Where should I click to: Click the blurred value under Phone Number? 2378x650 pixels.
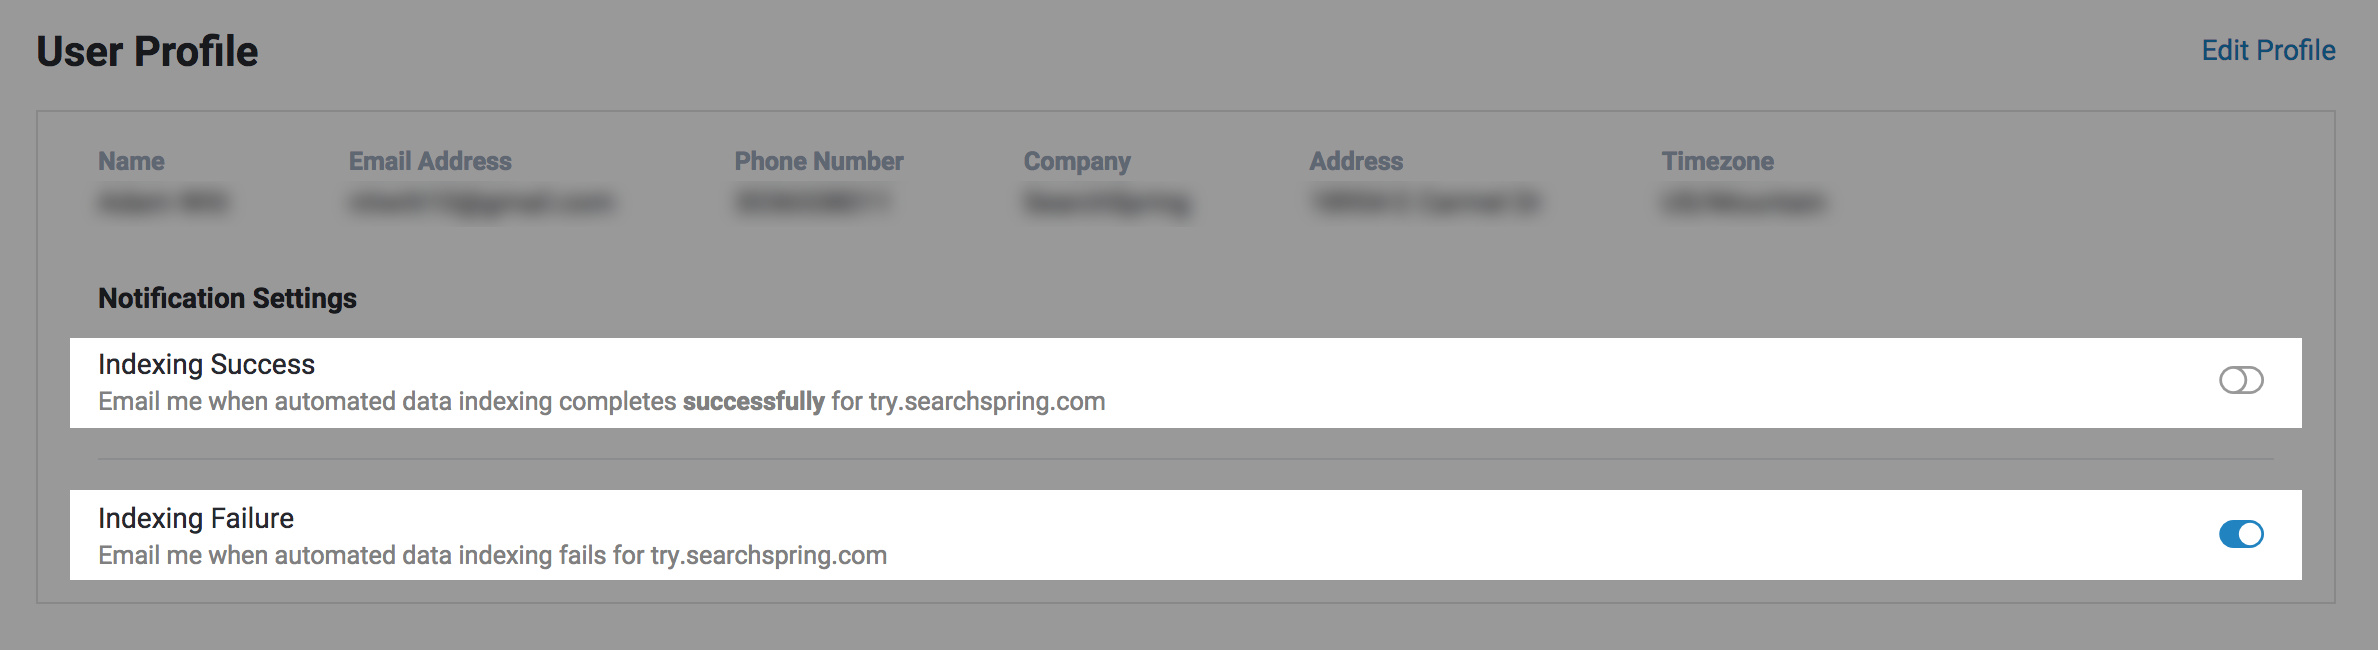pos(811,203)
